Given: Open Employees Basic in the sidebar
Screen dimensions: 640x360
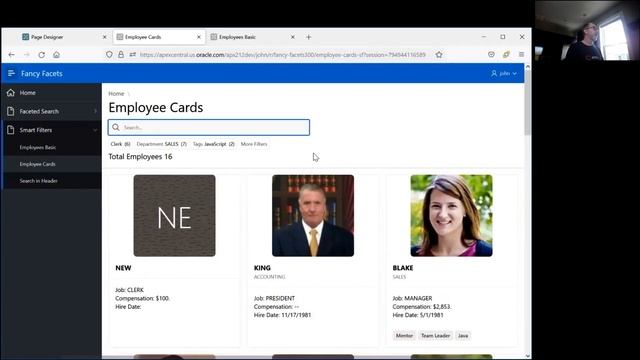Looking at the screenshot, I should (x=38, y=147).
